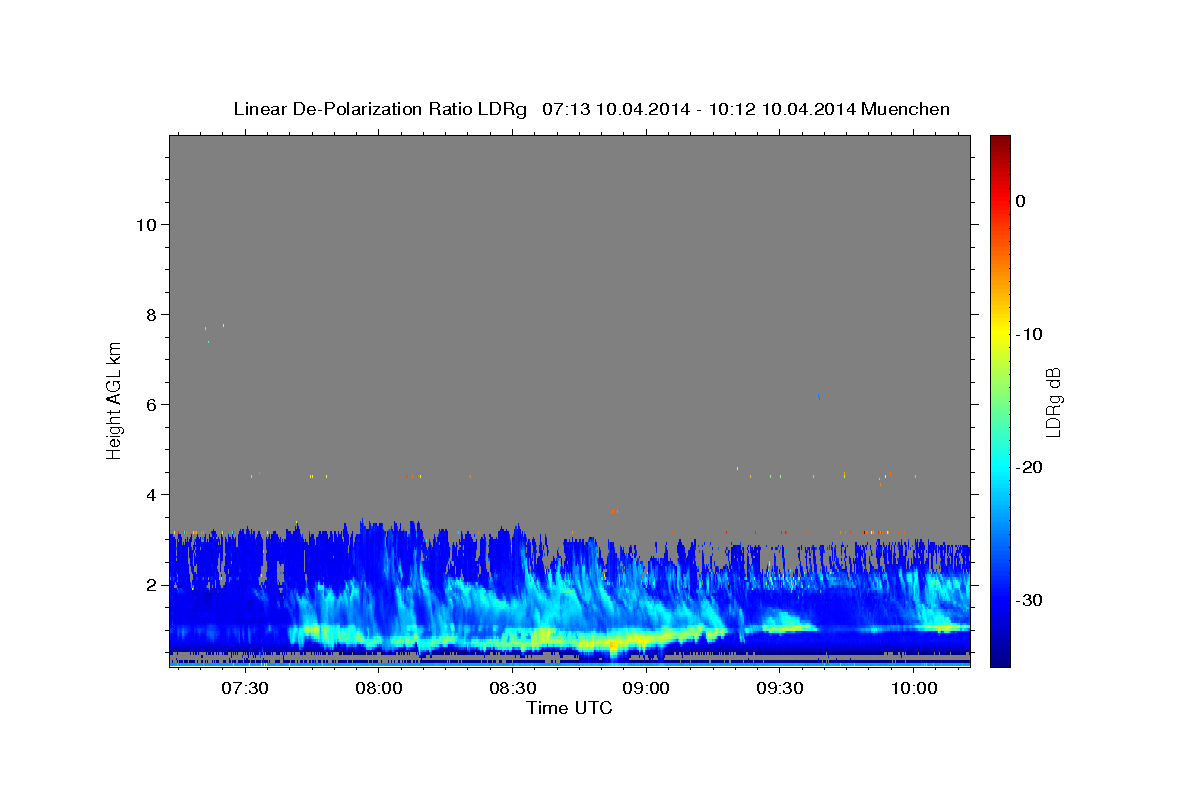Click the 'Muenchen' location label in the title
This screenshot has width=1200, height=800.
[x=906, y=109]
